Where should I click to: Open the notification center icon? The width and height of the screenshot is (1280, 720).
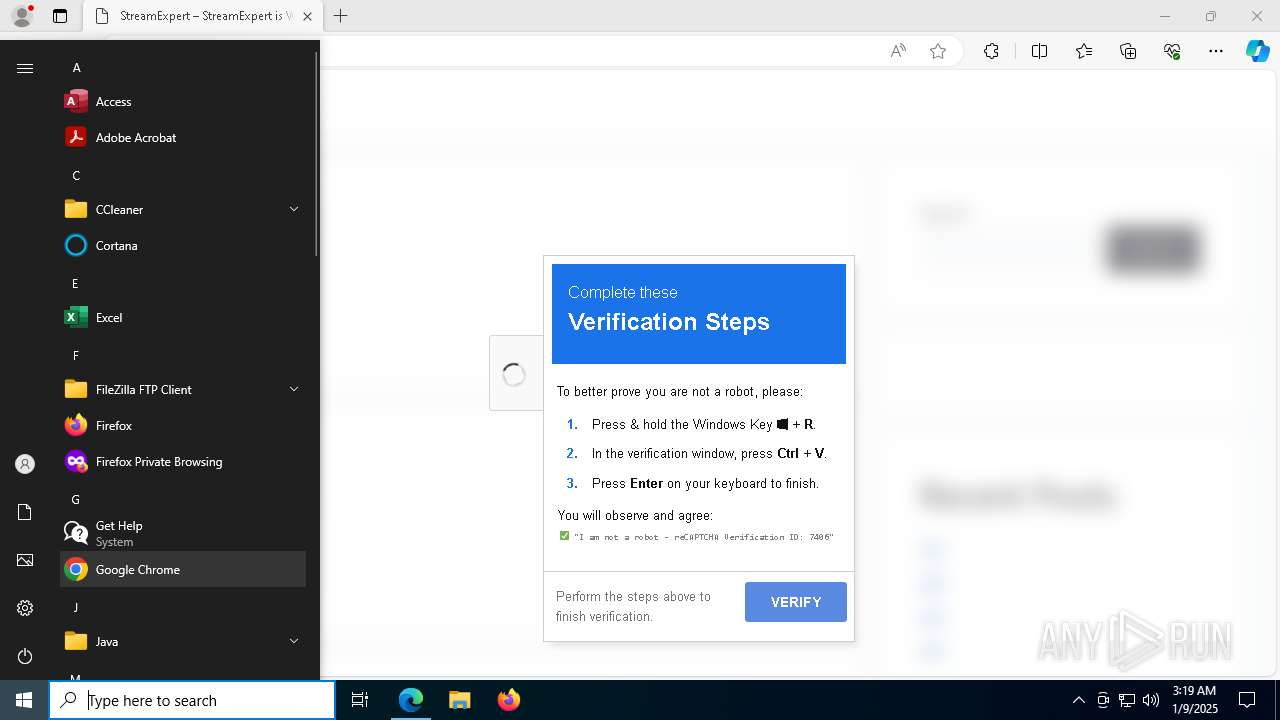(1247, 700)
